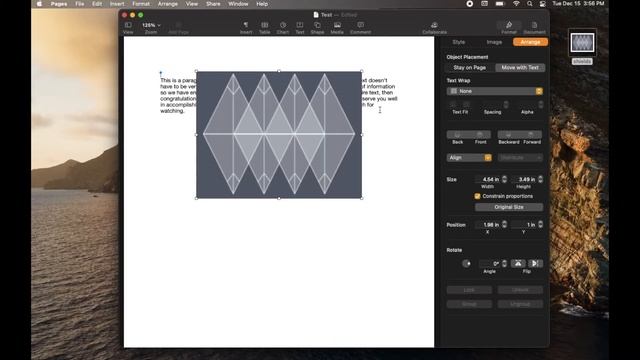
Task: Click the Text box toolbar icon
Action: 300,25
